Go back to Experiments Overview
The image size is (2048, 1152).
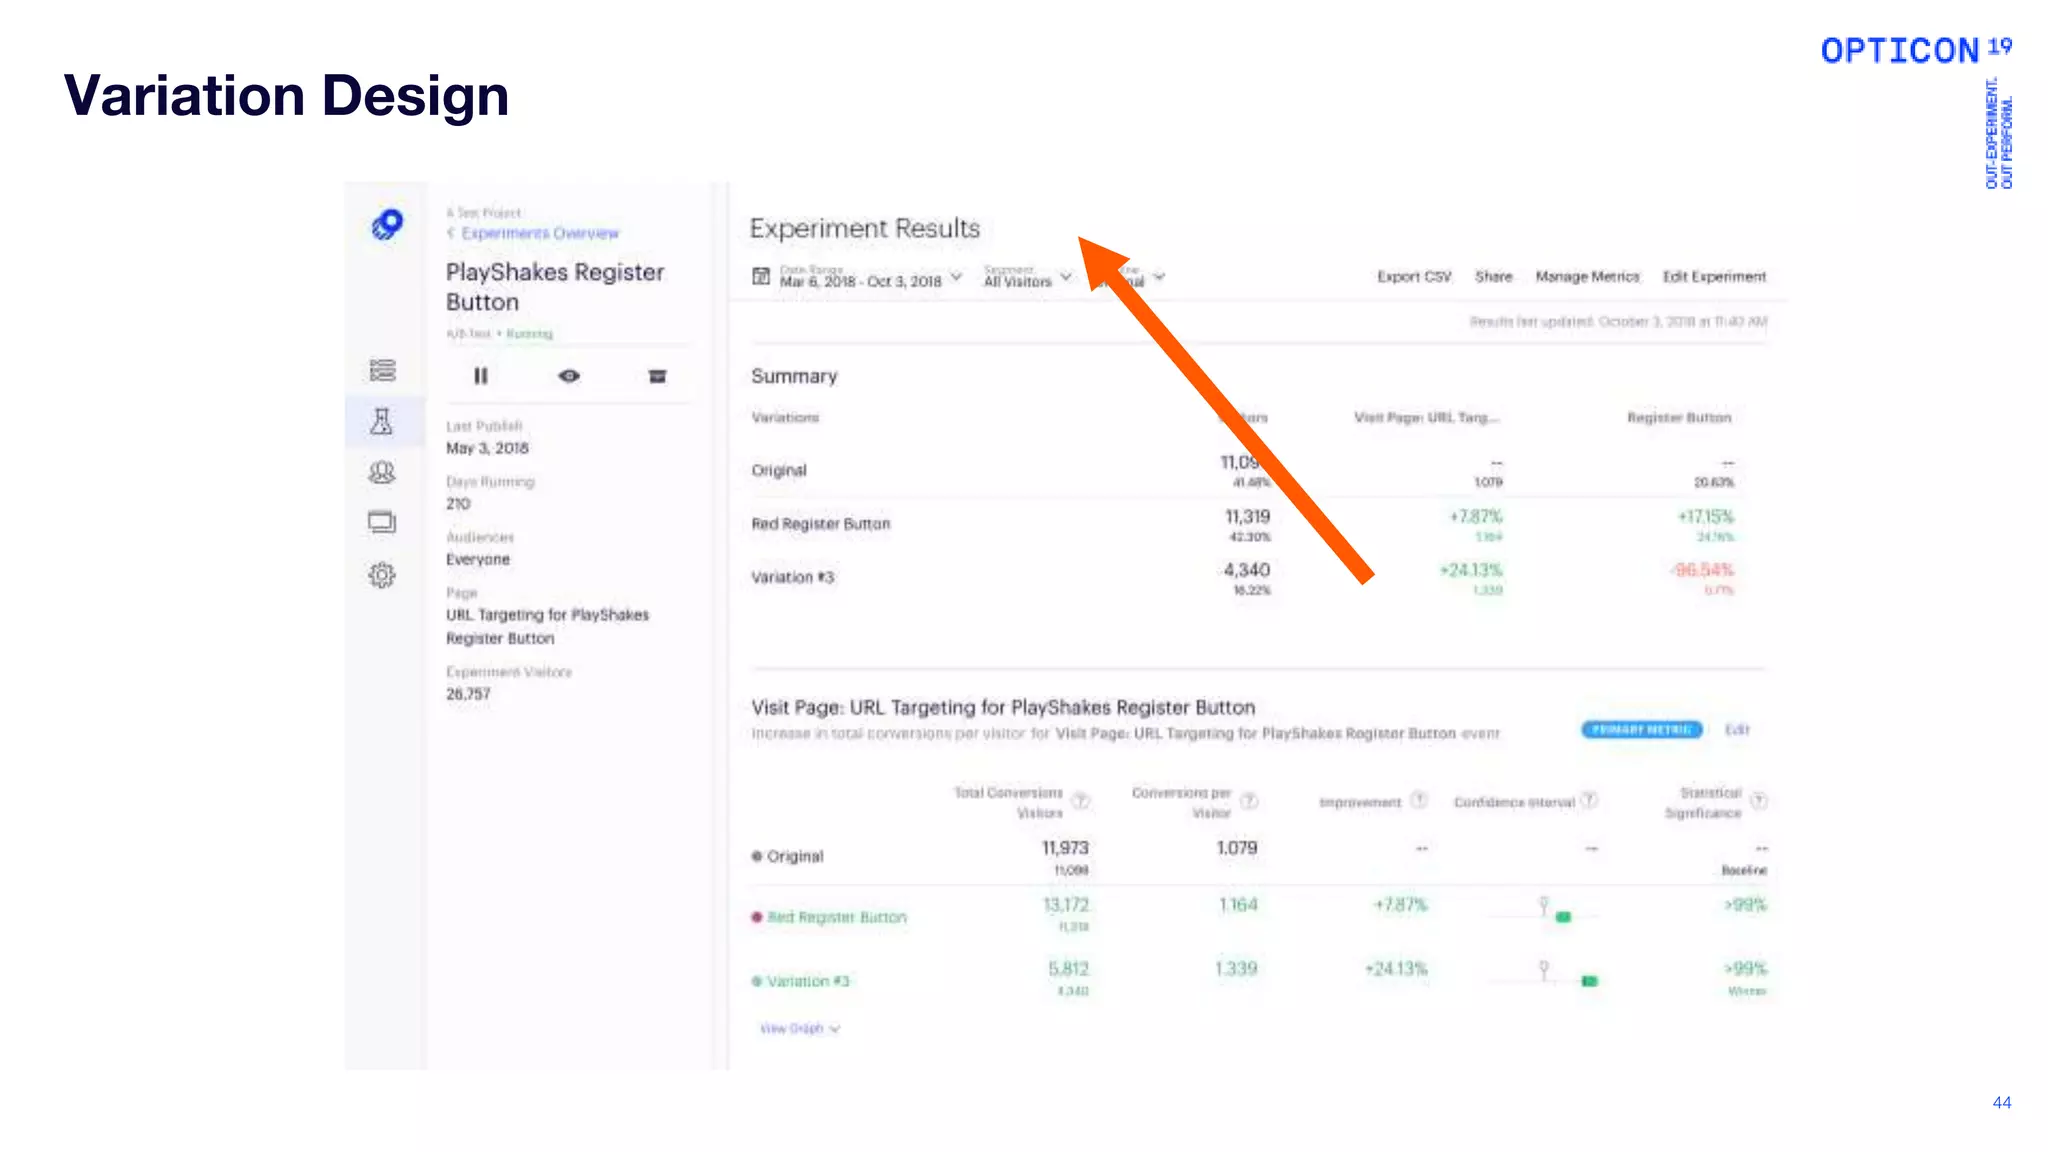click(539, 233)
